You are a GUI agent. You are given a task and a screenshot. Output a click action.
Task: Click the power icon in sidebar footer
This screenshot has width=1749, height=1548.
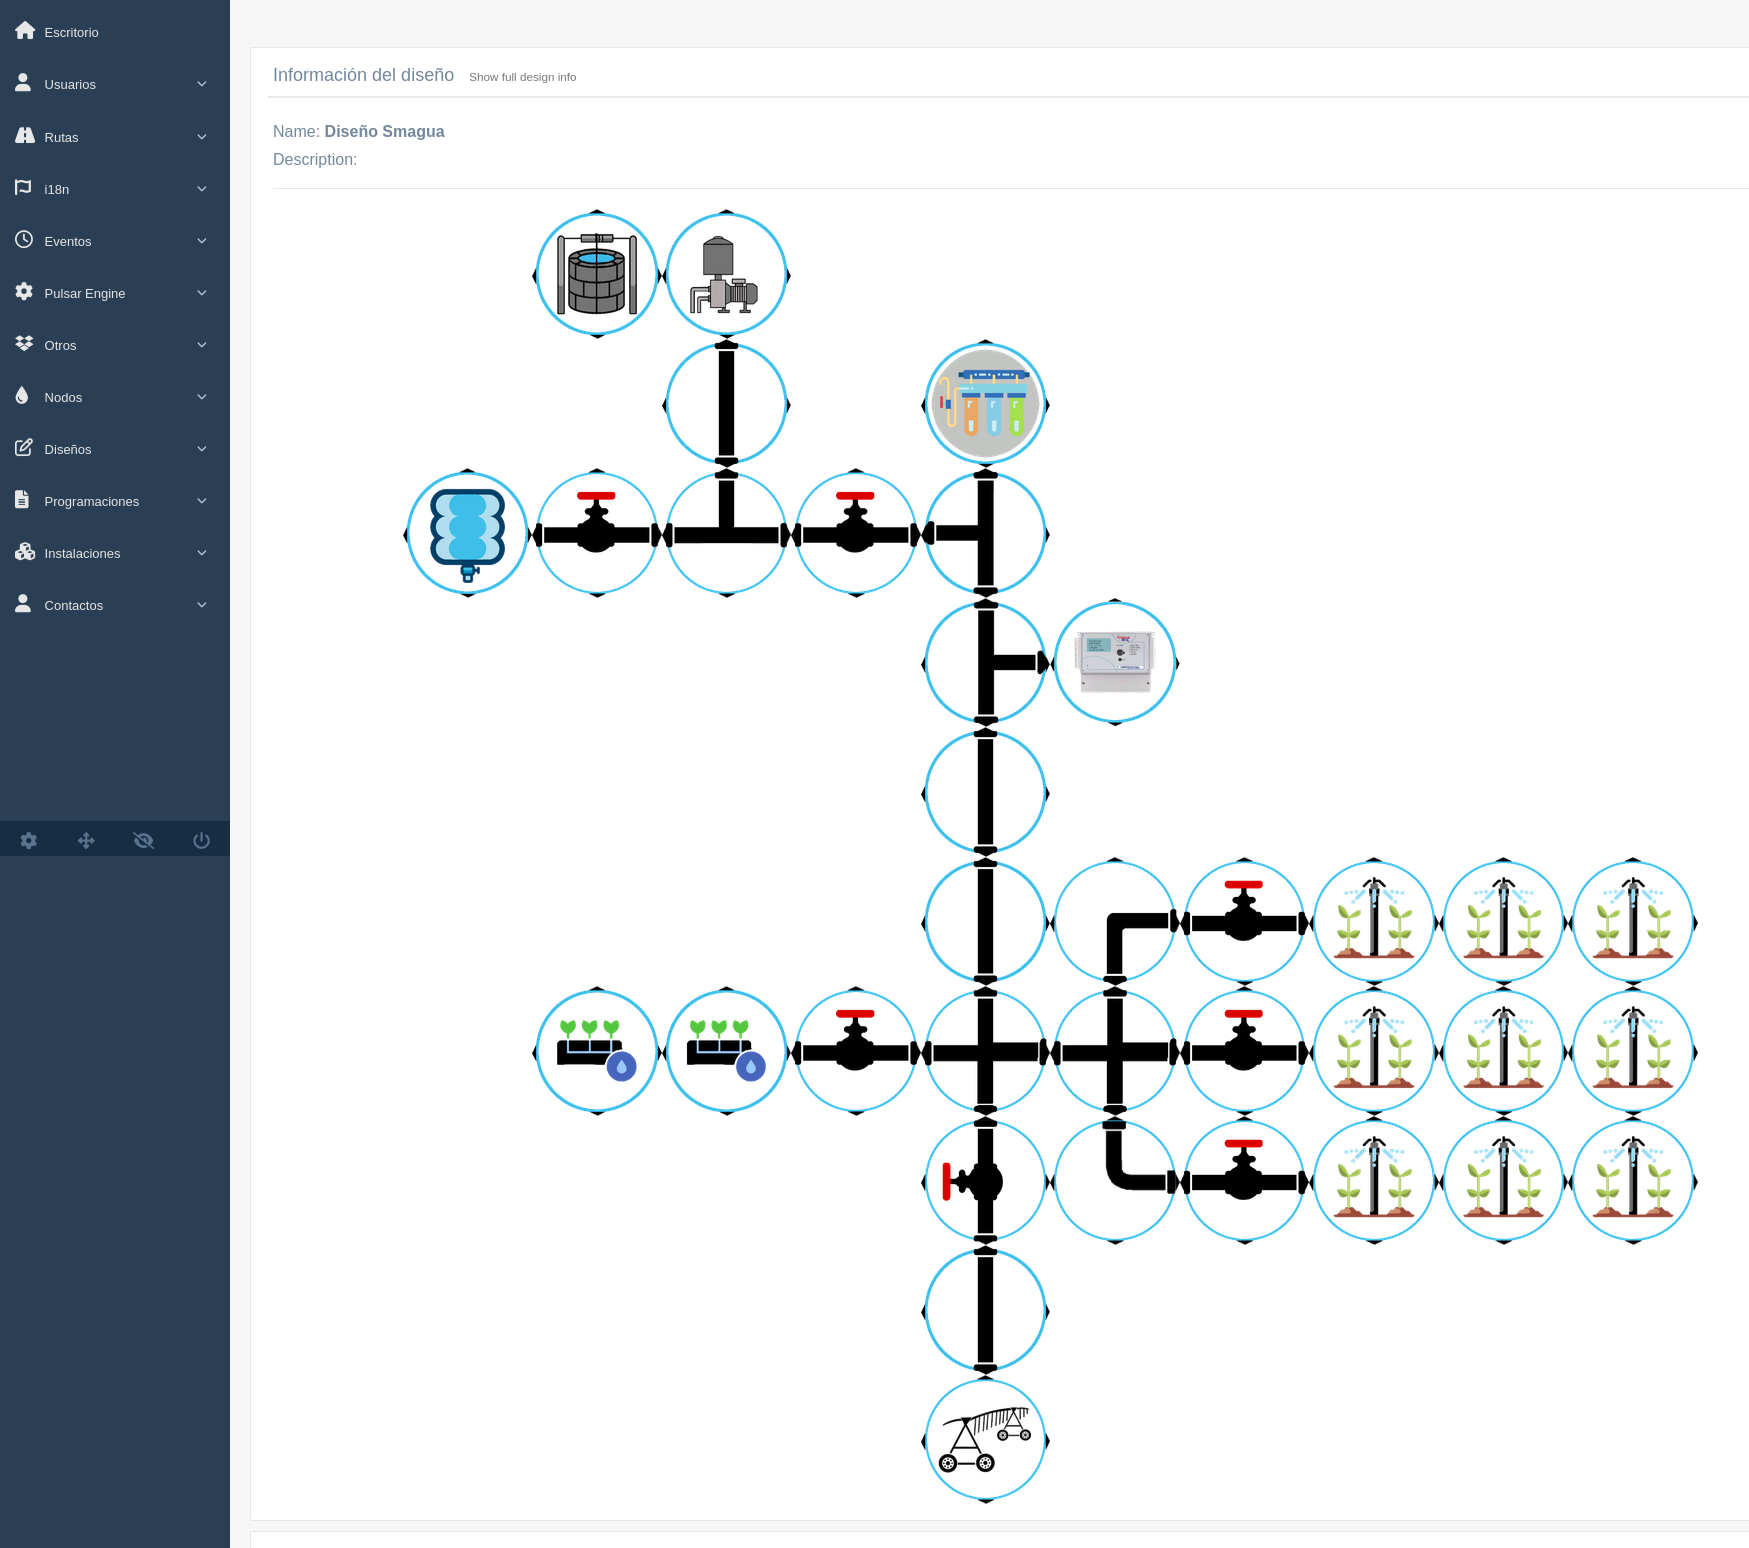pos(201,840)
